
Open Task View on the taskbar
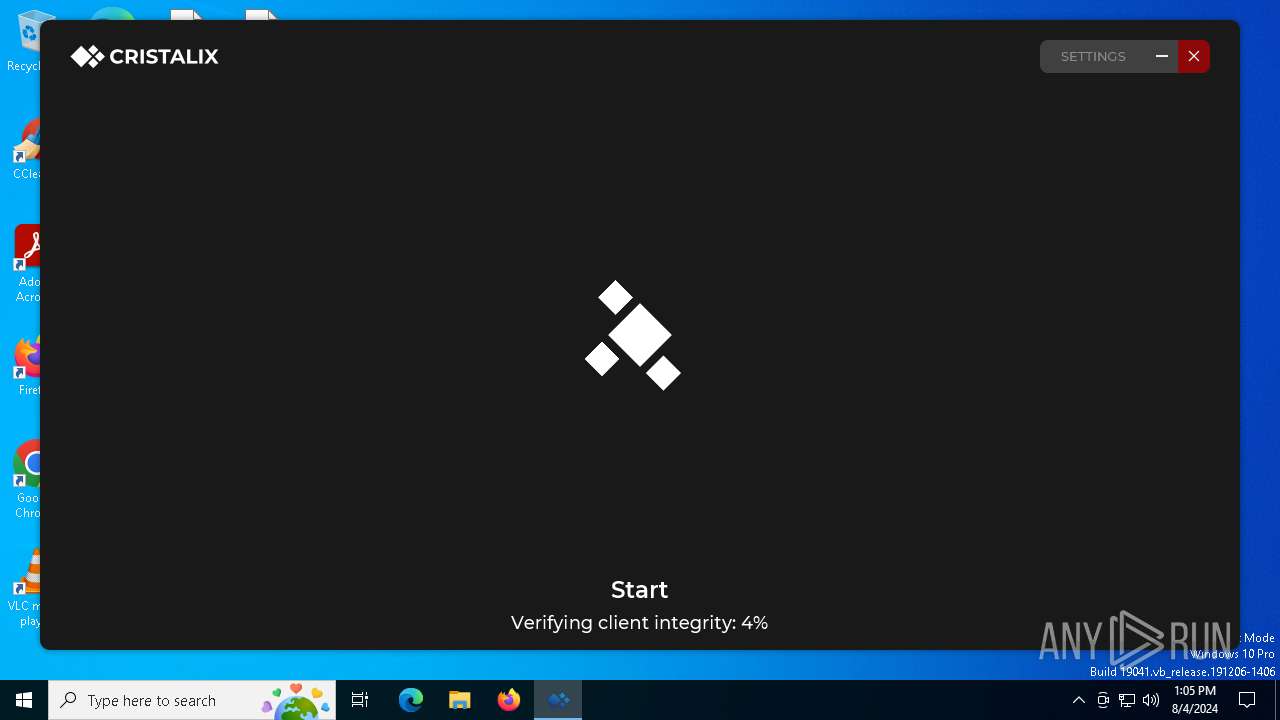click(360, 700)
